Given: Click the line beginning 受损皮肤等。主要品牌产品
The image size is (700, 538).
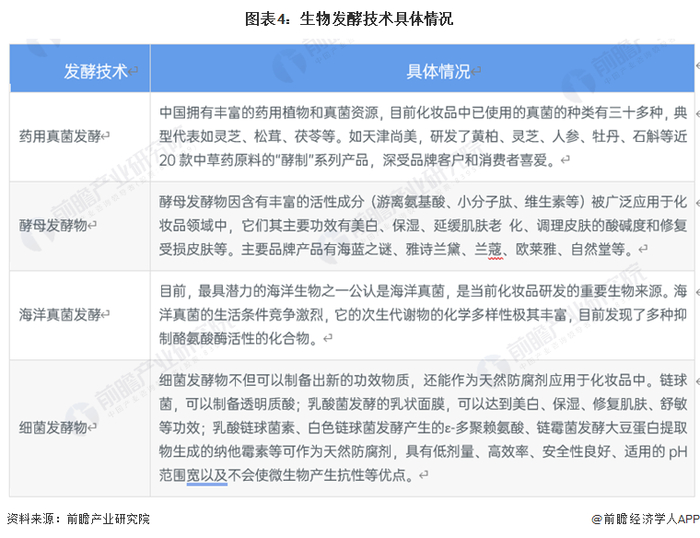Looking at the screenshot, I should click(x=396, y=249).
